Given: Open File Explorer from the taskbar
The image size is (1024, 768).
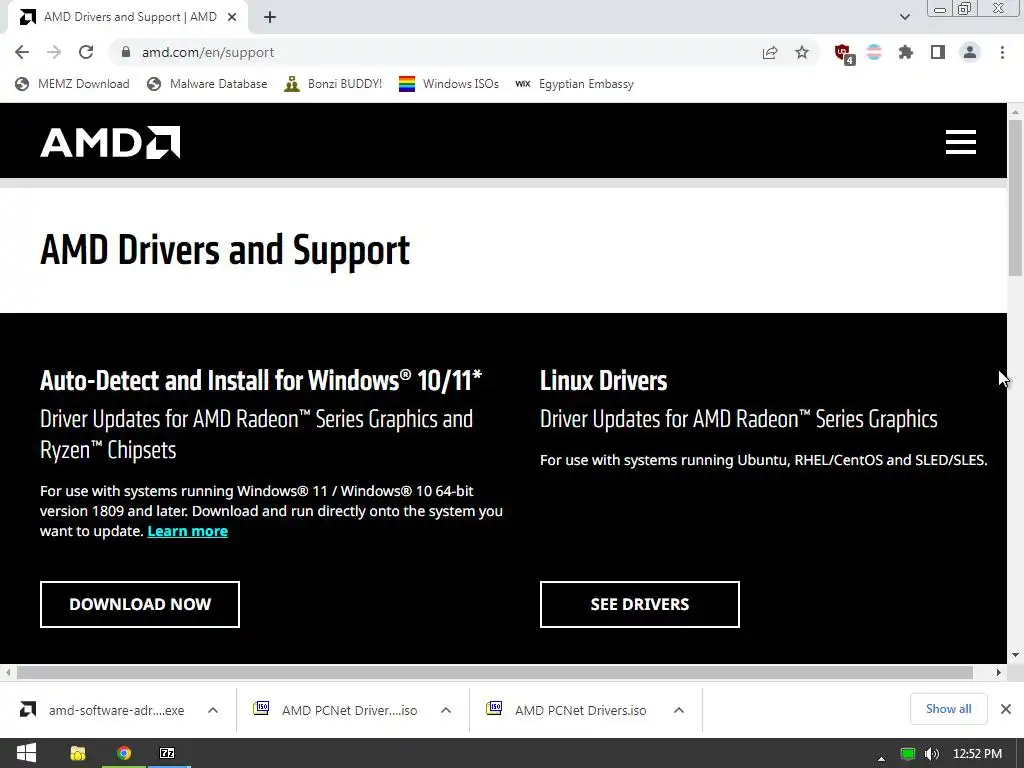Looking at the screenshot, I should 78,753.
